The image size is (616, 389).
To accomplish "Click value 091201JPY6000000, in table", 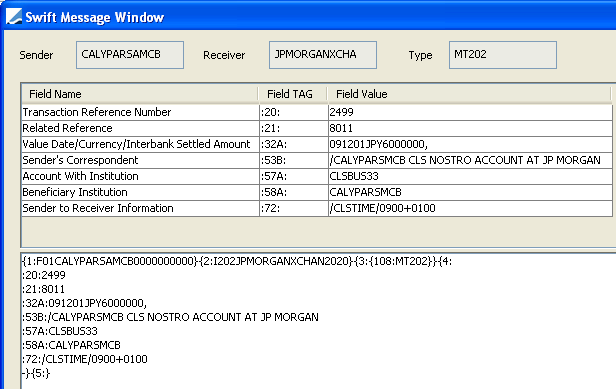I will point(470,145).
